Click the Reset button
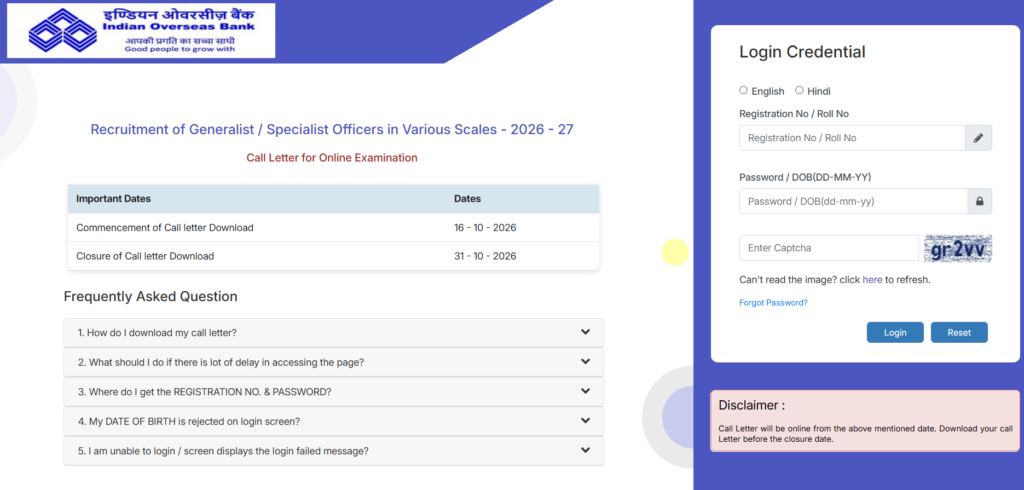Screen dimensions: 1024x490 click(x=959, y=333)
